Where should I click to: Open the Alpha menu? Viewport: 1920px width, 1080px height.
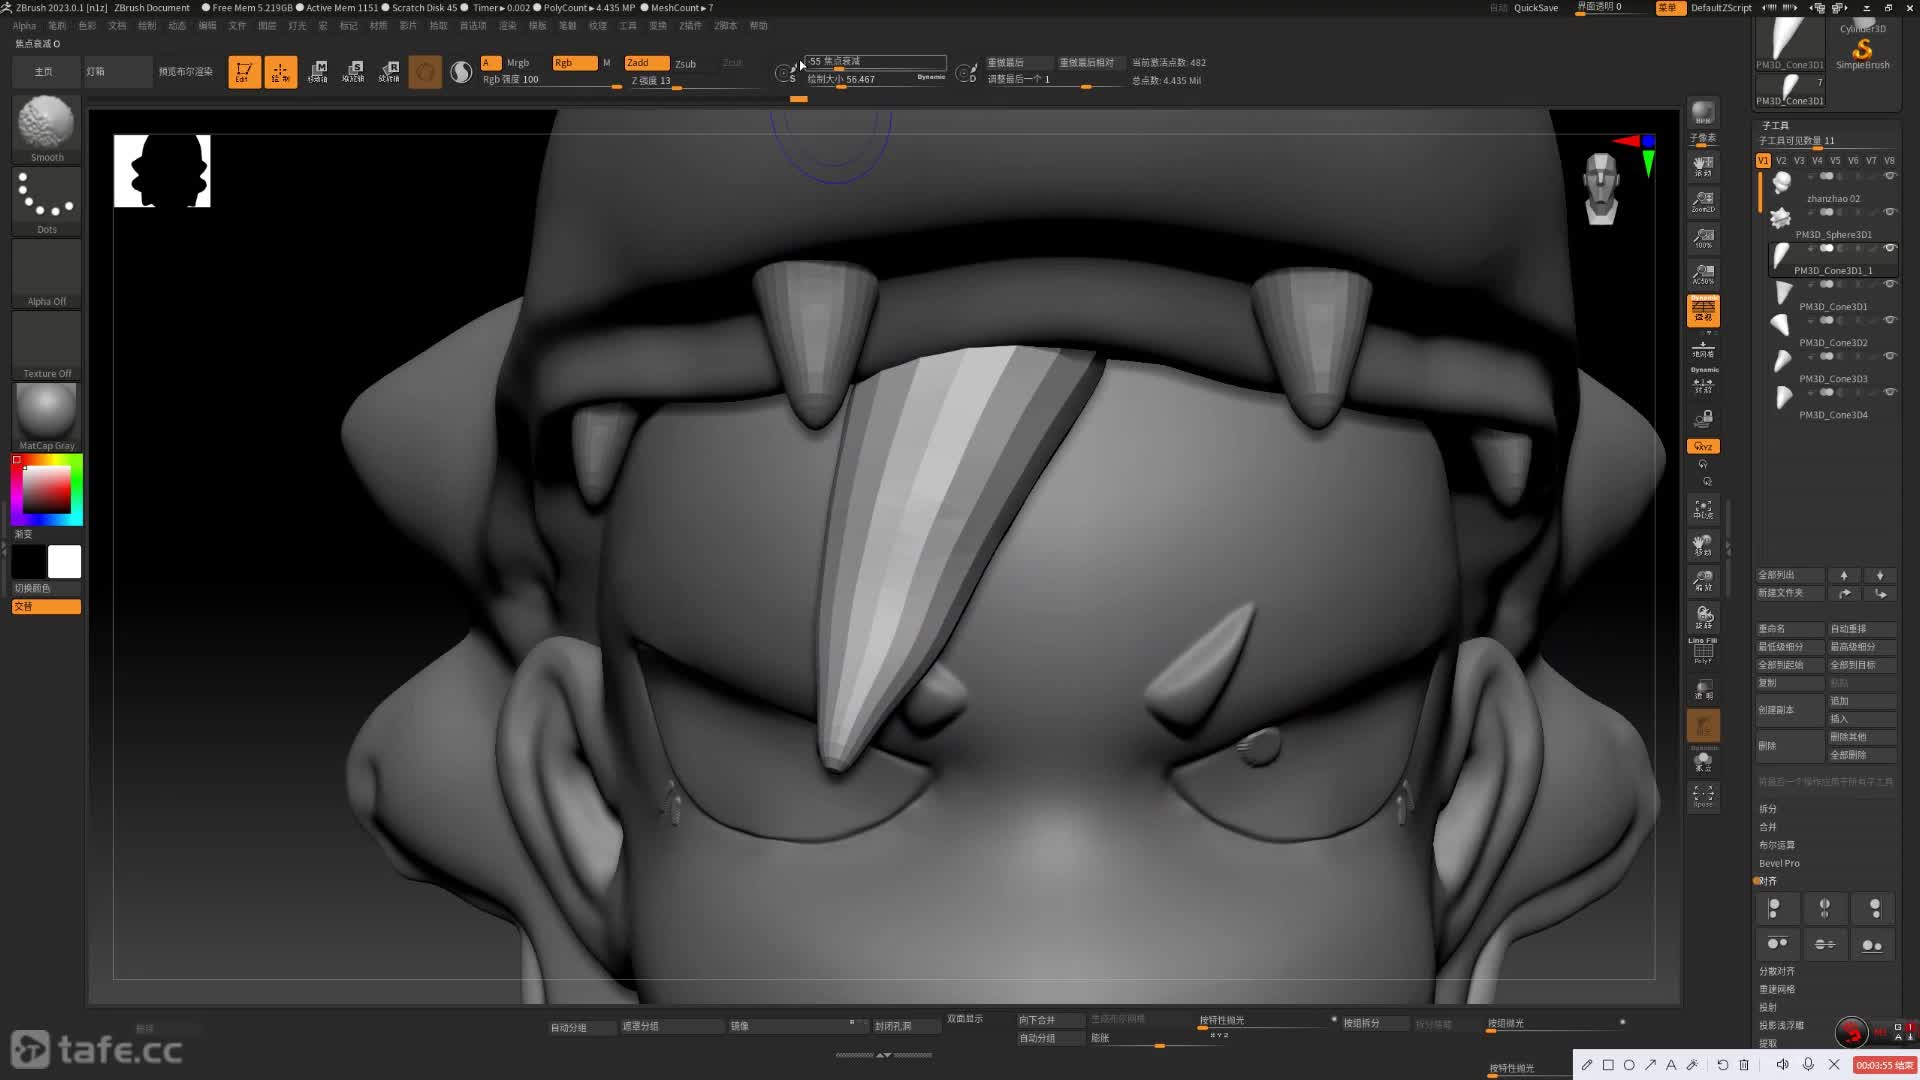coord(25,26)
